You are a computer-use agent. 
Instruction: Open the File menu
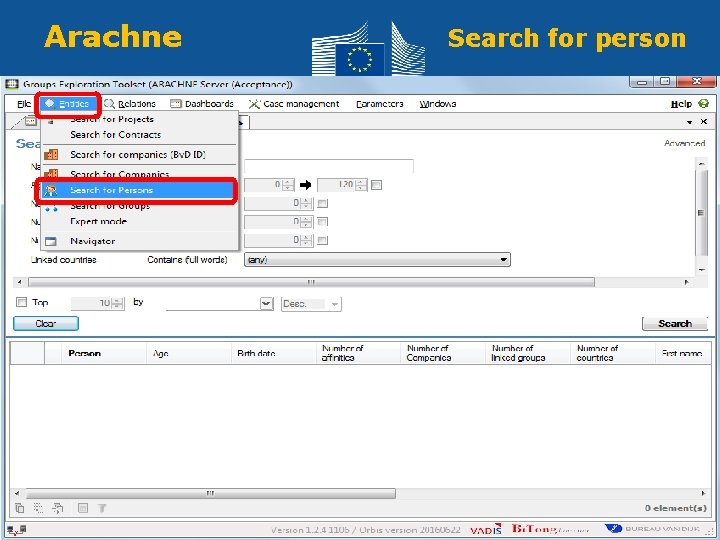click(24, 104)
